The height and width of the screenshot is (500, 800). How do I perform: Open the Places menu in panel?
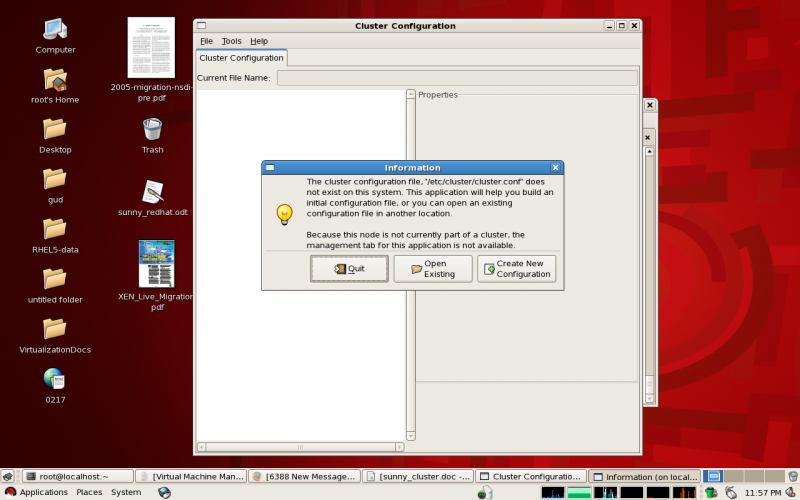[89, 492]
